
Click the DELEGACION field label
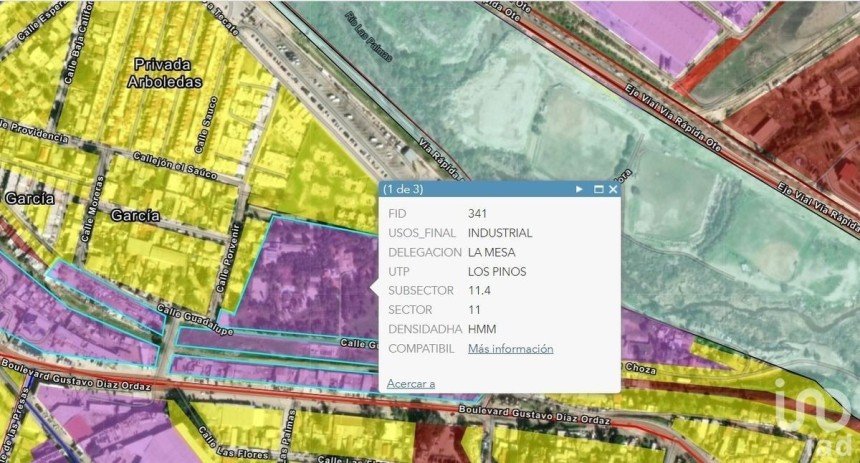click(x=425, y=252)
